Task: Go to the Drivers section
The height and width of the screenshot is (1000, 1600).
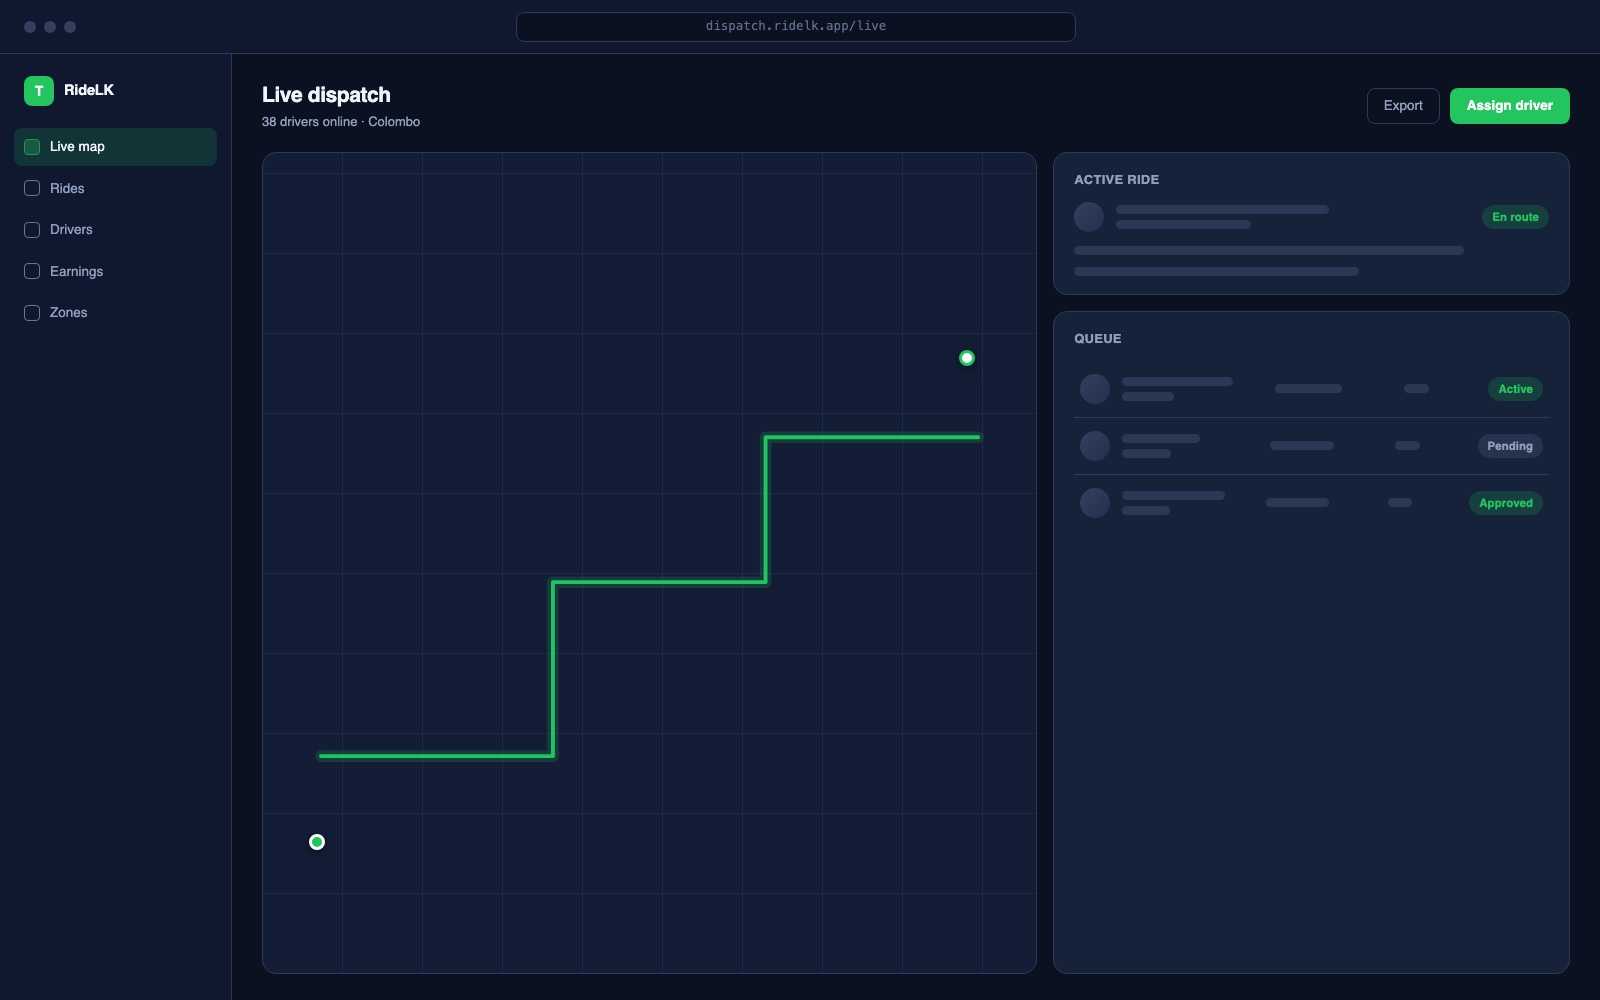Action: click(x=115, y=230)
